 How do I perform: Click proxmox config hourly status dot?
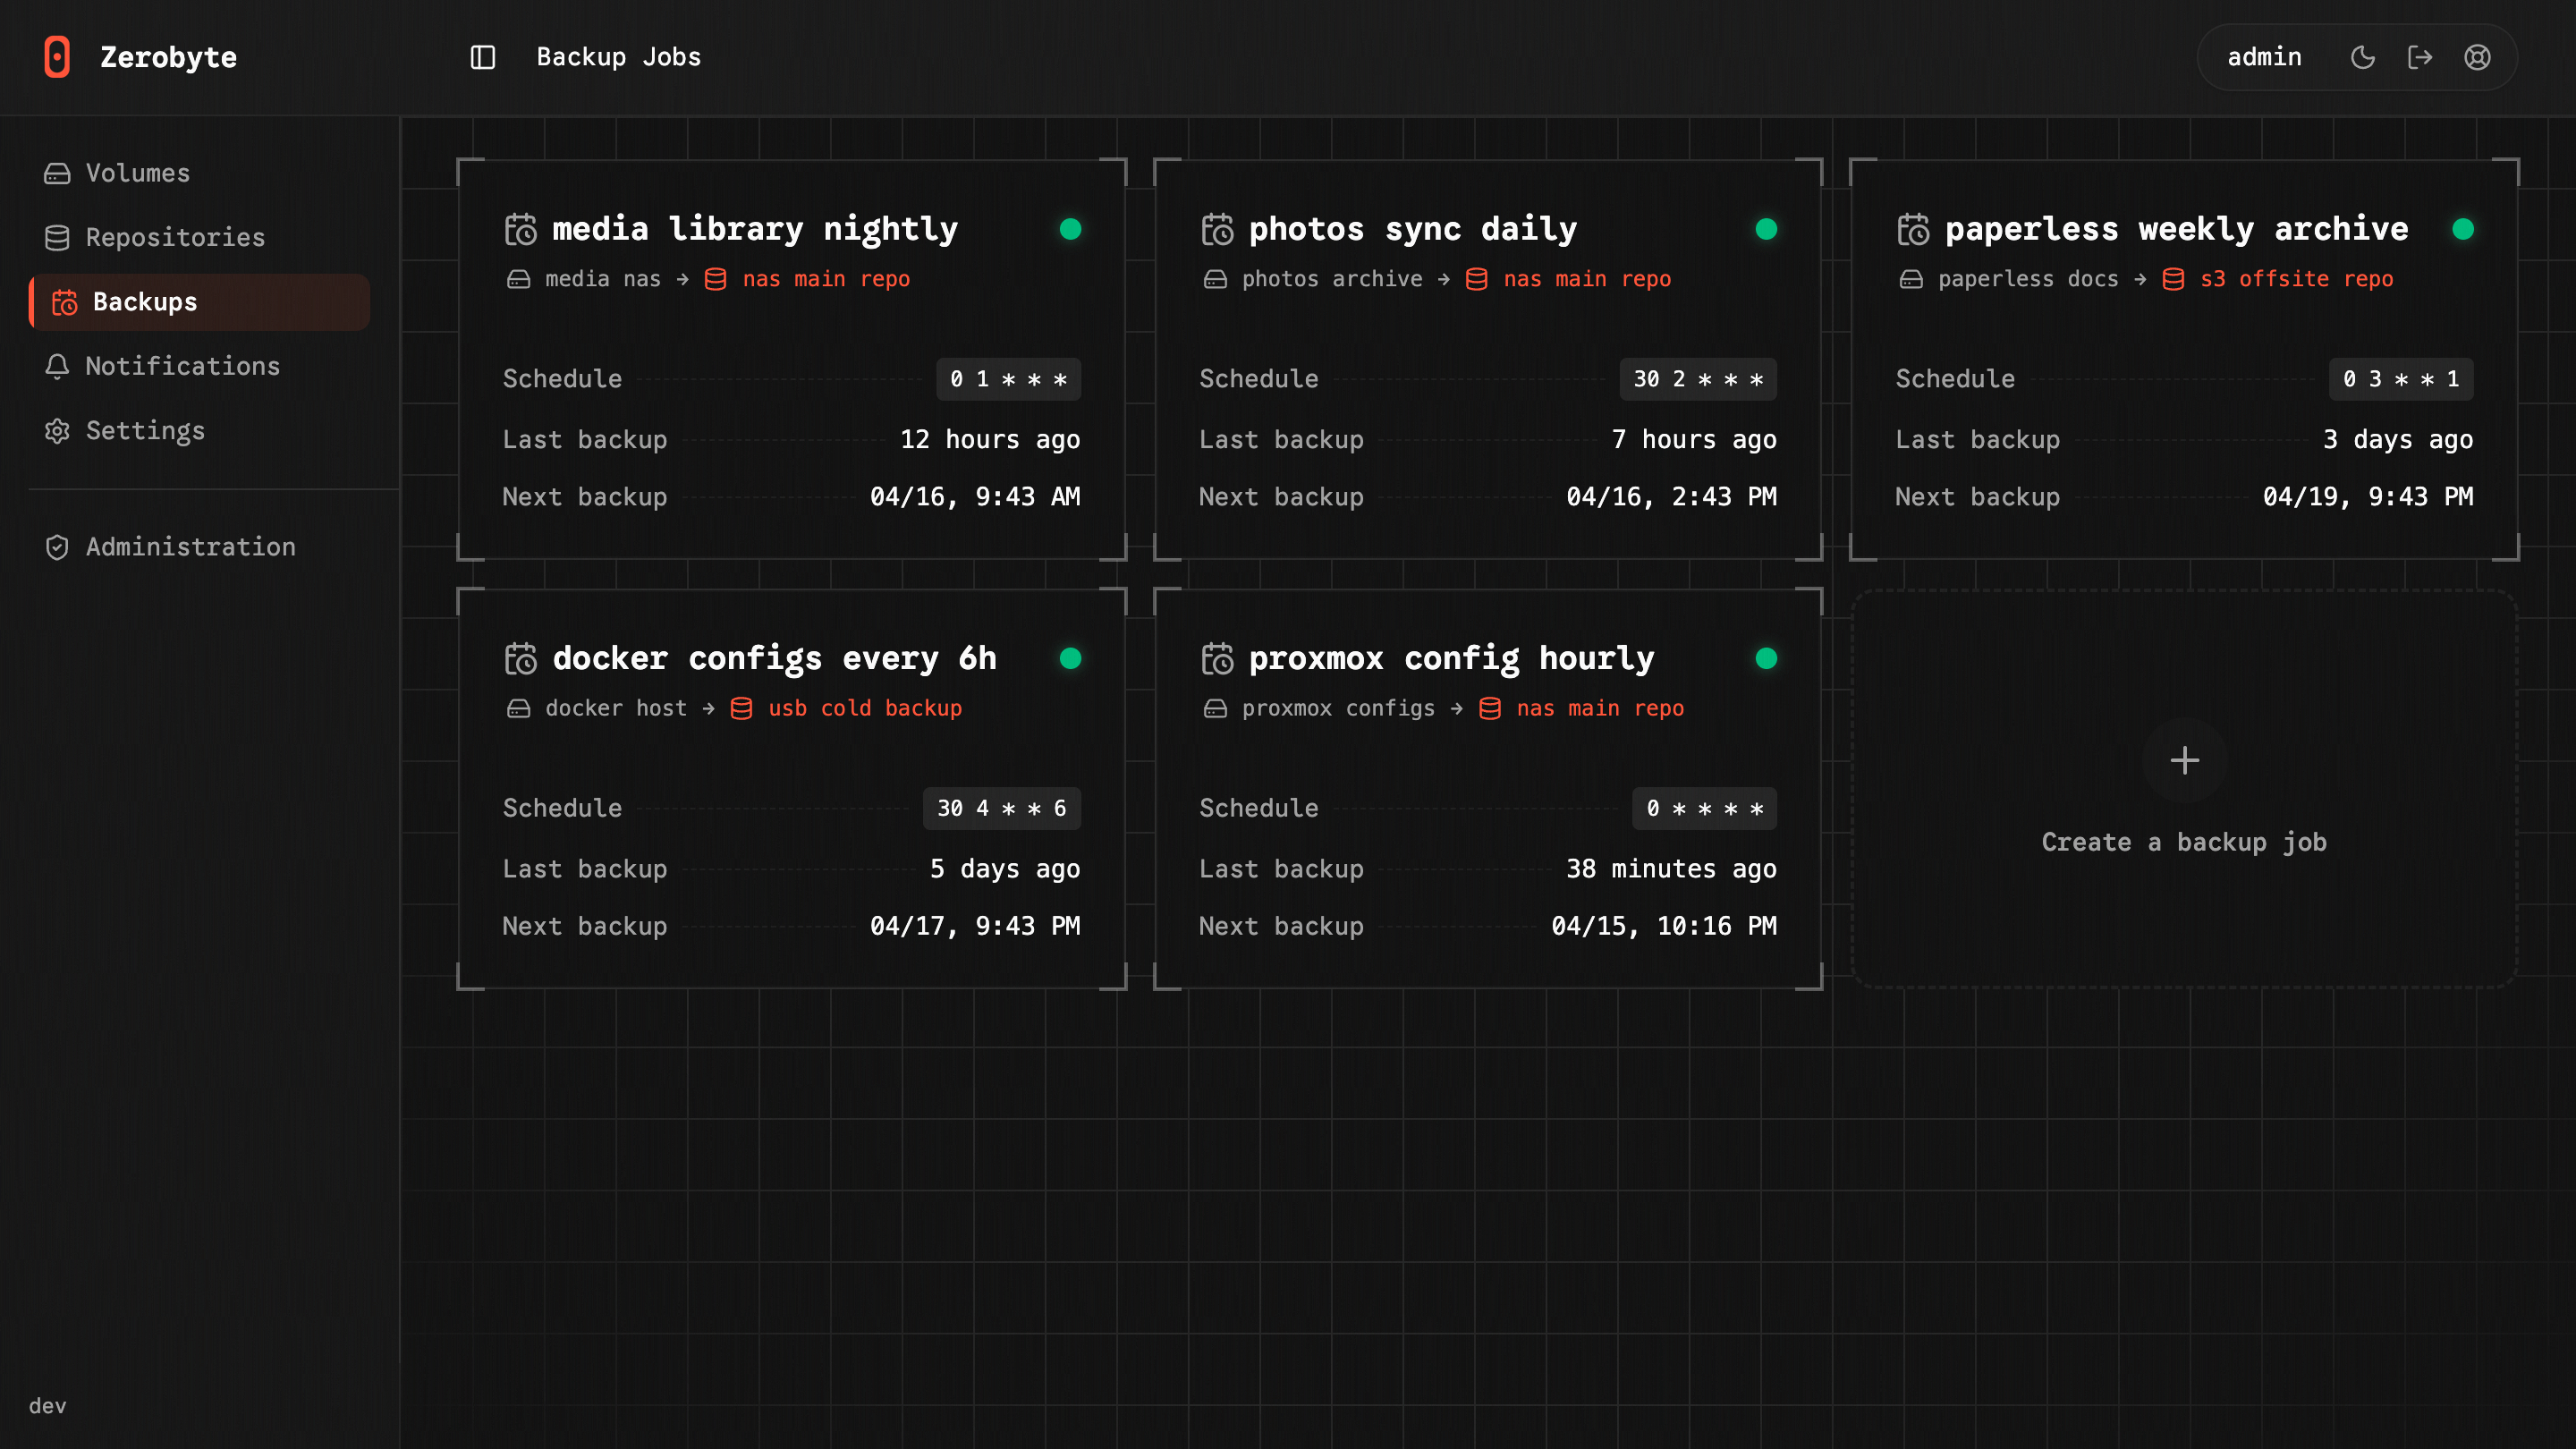[x=1766, y=658]
